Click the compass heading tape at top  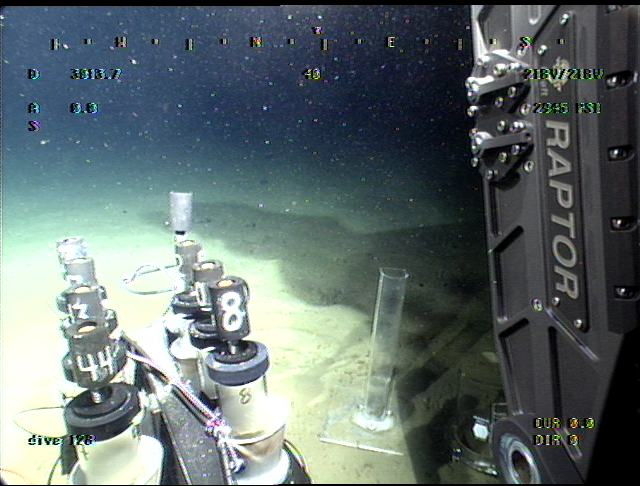coord(290,43)
